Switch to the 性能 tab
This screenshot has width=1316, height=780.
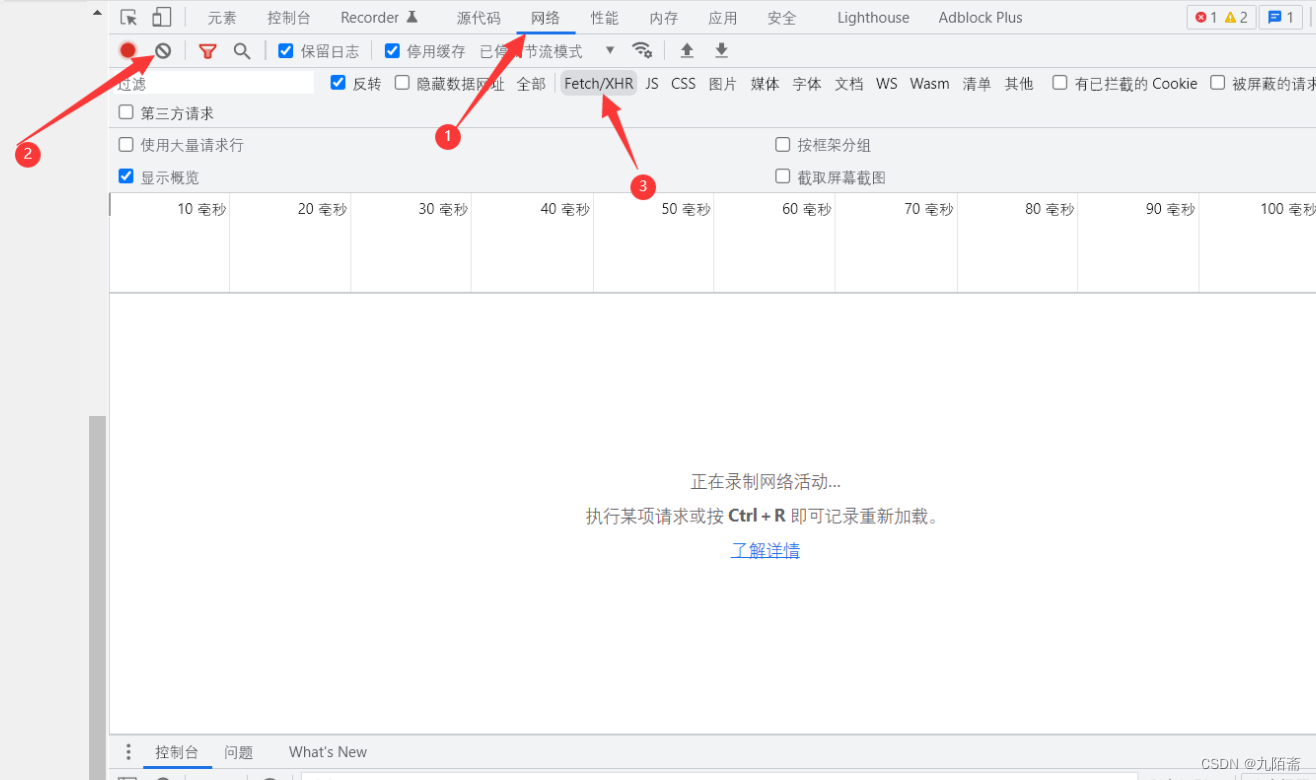(x=604, y=18)
